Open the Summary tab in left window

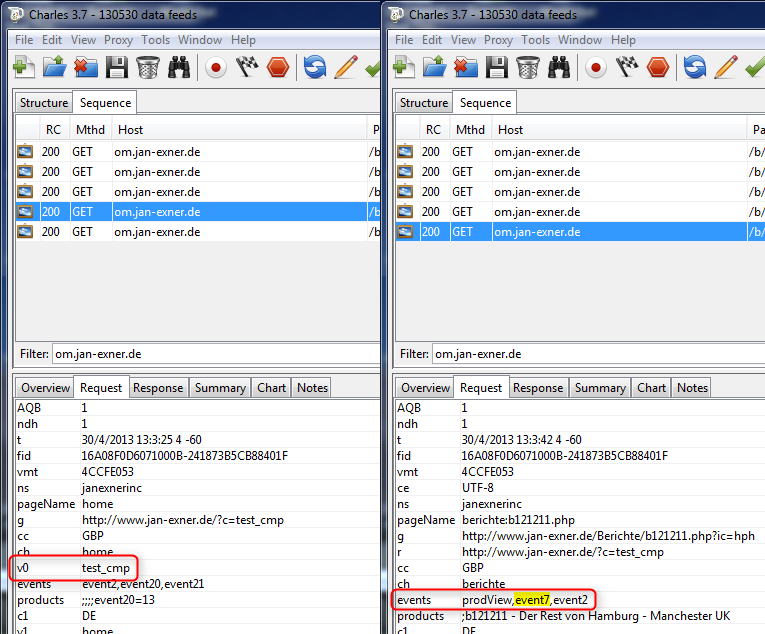coord(220,388)
